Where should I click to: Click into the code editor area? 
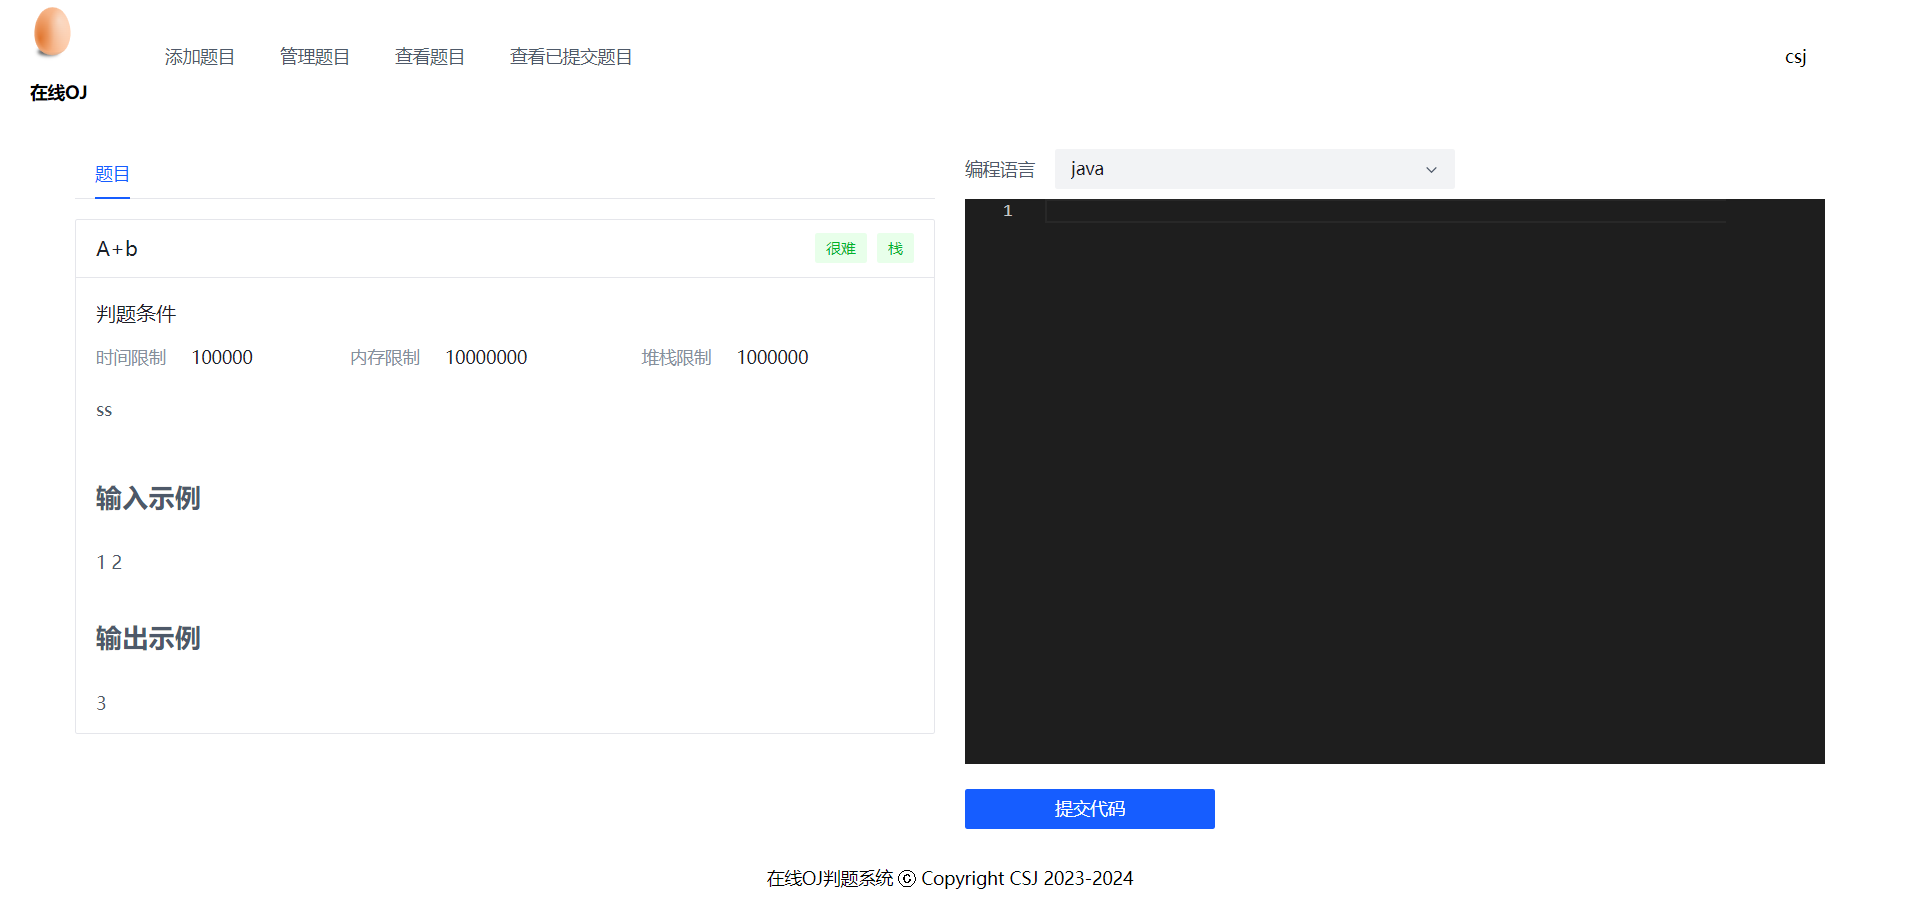point(1394,481)
